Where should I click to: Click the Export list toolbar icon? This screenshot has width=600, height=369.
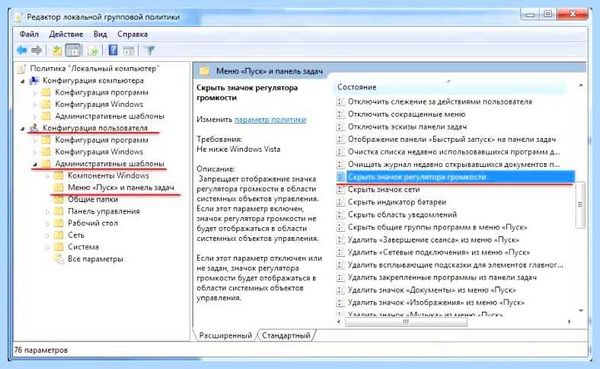click(x=93, y=50)
